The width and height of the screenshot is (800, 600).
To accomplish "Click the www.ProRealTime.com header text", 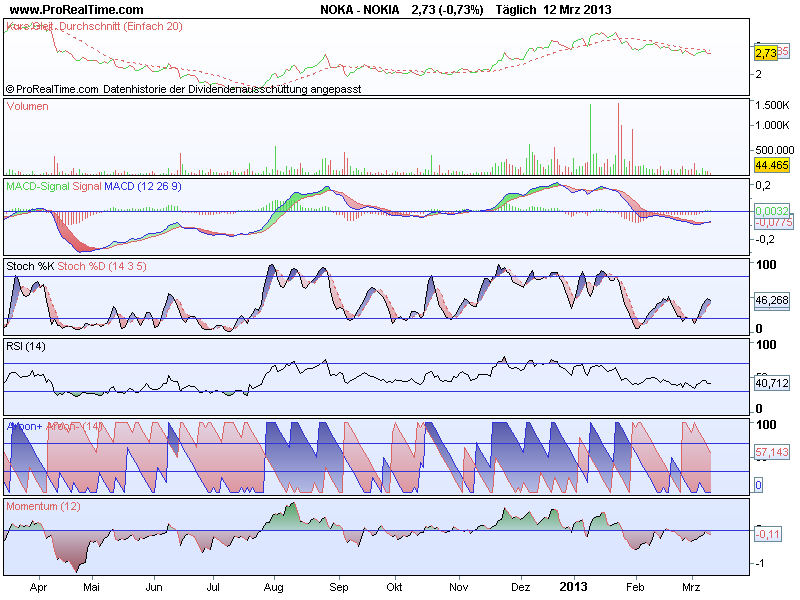I will [x=77, y=10].
